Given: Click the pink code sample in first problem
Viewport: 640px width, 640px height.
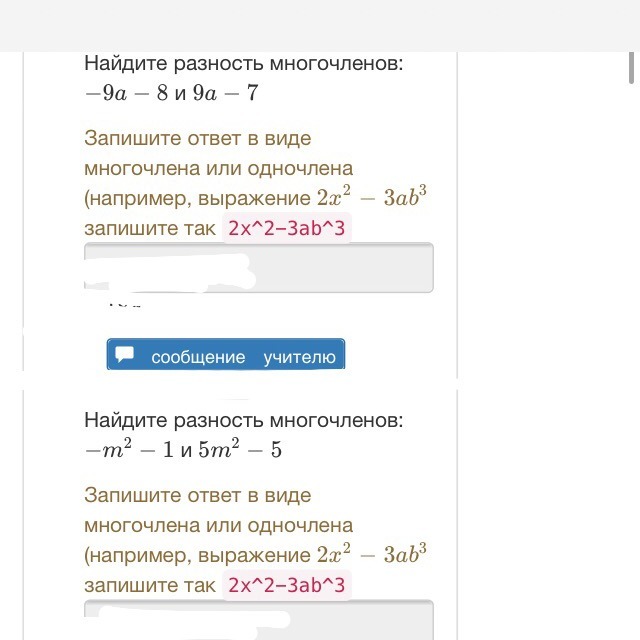Looking at the screenshot, I should [287, 228].
